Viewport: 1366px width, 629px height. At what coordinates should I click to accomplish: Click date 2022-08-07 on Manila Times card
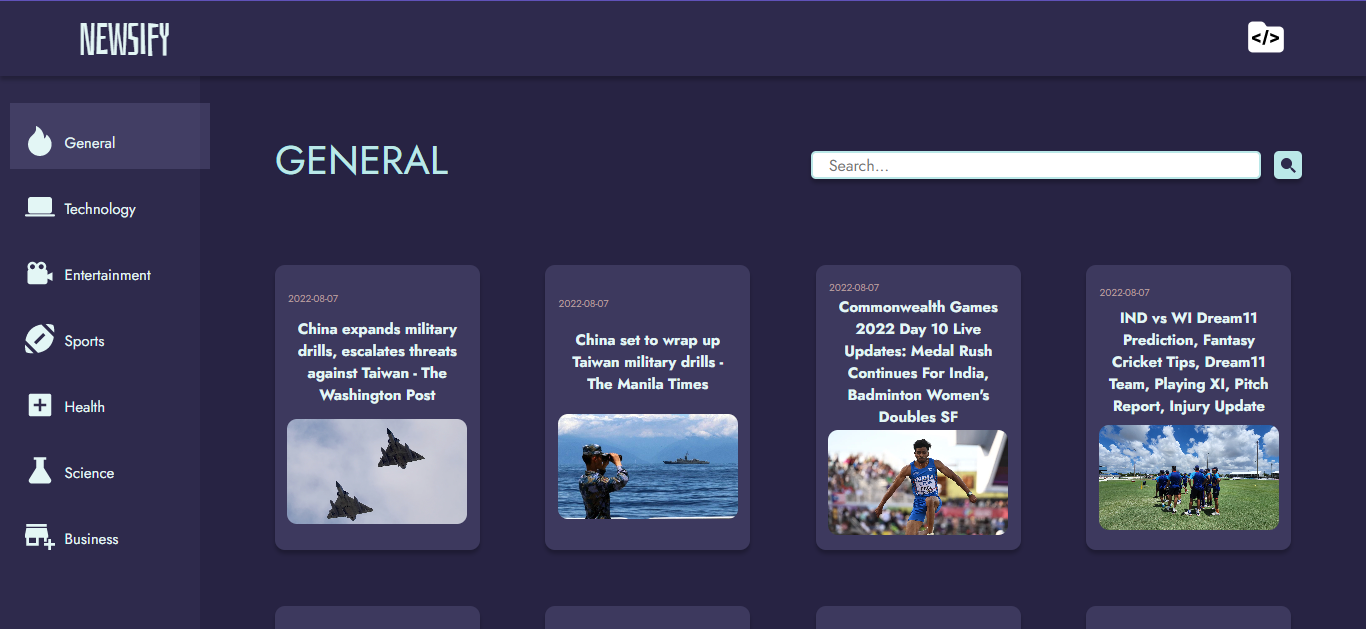click(x=584, y=304)
